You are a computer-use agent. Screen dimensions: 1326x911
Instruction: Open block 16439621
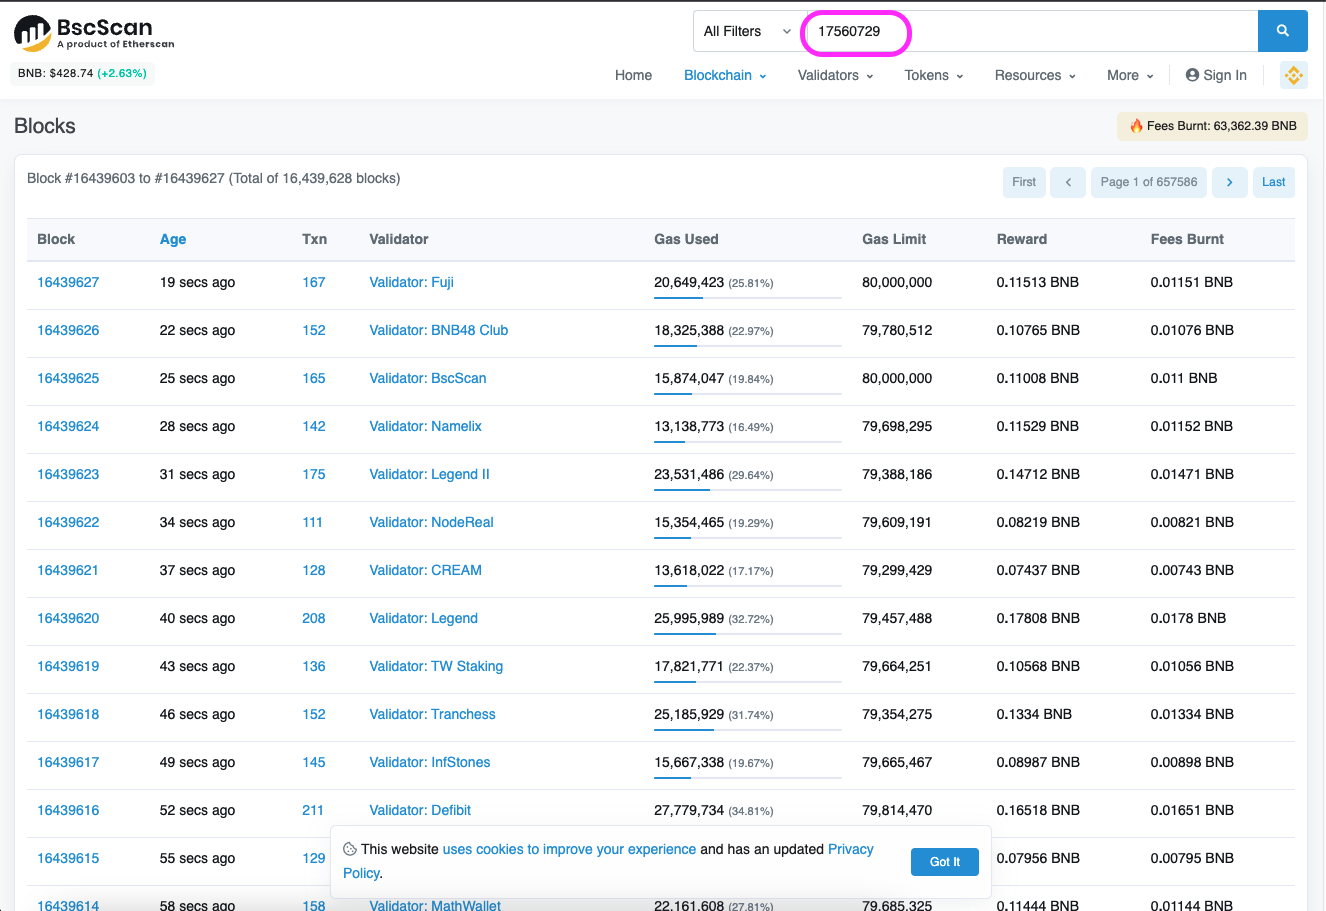coord(68,570)
